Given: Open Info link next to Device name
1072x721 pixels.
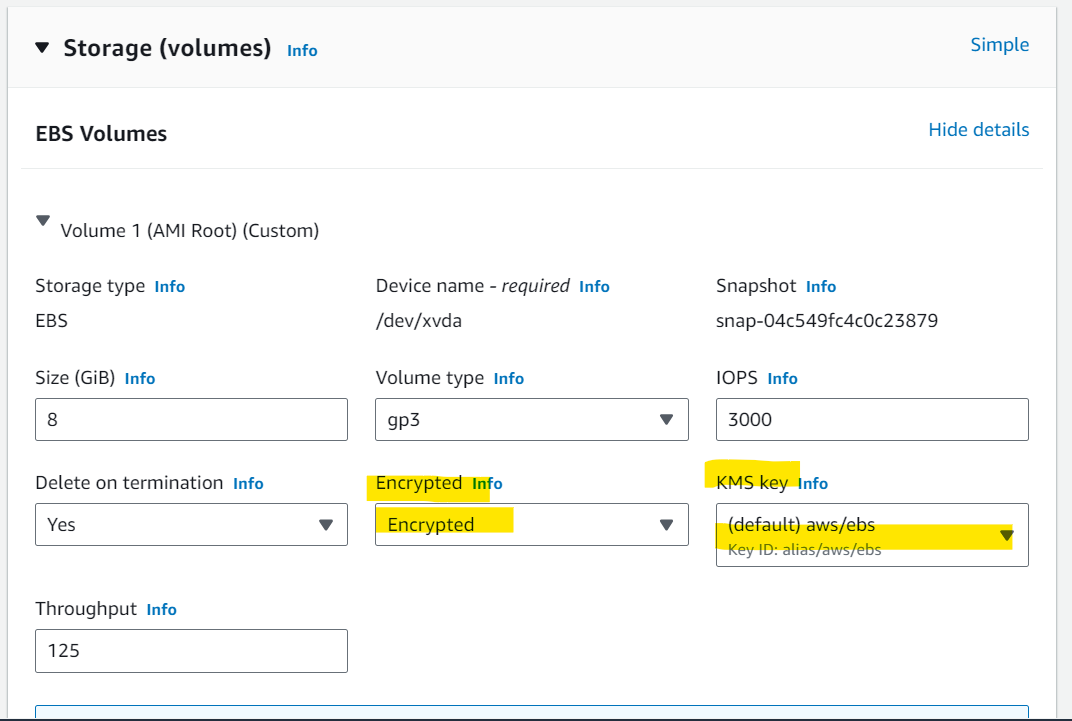Looking at the screenshot, I should [x=594, y=286].
